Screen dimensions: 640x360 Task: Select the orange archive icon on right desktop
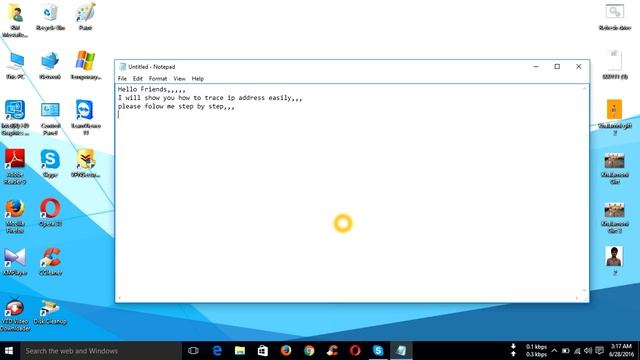[x=614, y=117]
